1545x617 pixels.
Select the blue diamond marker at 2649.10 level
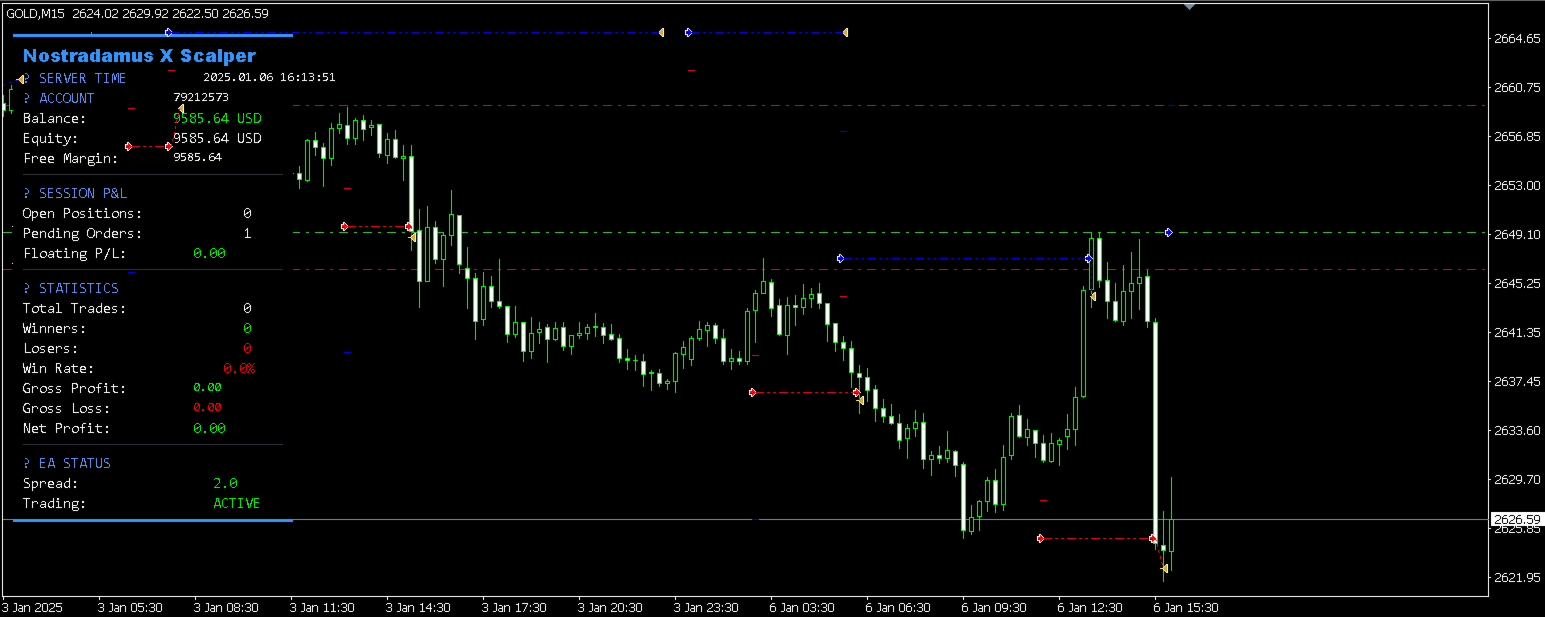[x=1167, y=232]
